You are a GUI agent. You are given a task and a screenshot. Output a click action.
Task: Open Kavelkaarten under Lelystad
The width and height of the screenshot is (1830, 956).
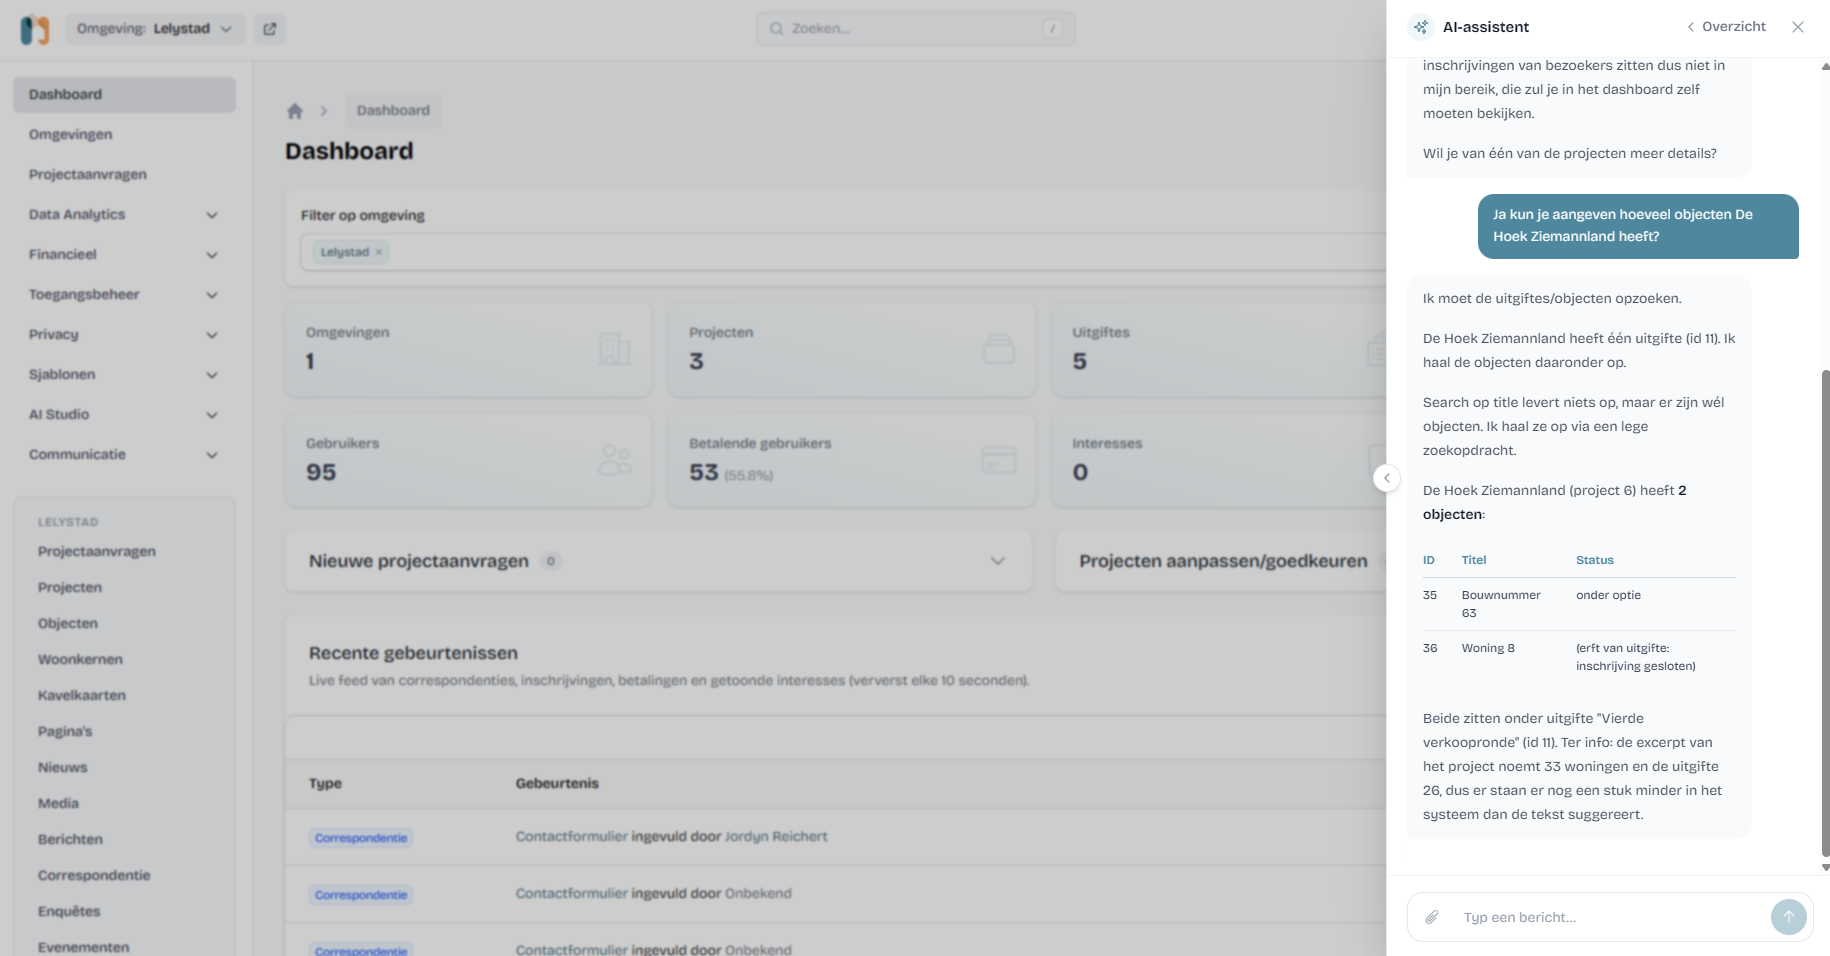click(x=82, y=695)
